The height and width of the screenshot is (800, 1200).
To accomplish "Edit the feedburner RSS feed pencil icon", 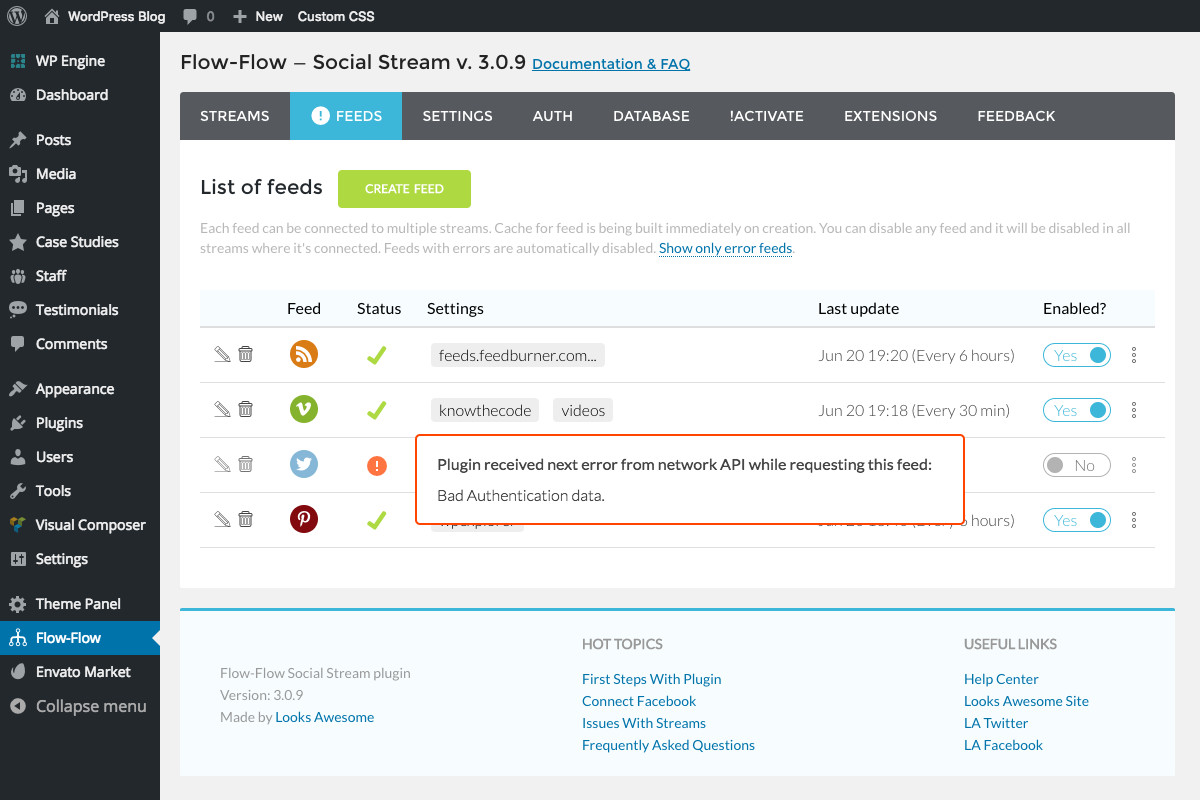I will pos(222,354).
